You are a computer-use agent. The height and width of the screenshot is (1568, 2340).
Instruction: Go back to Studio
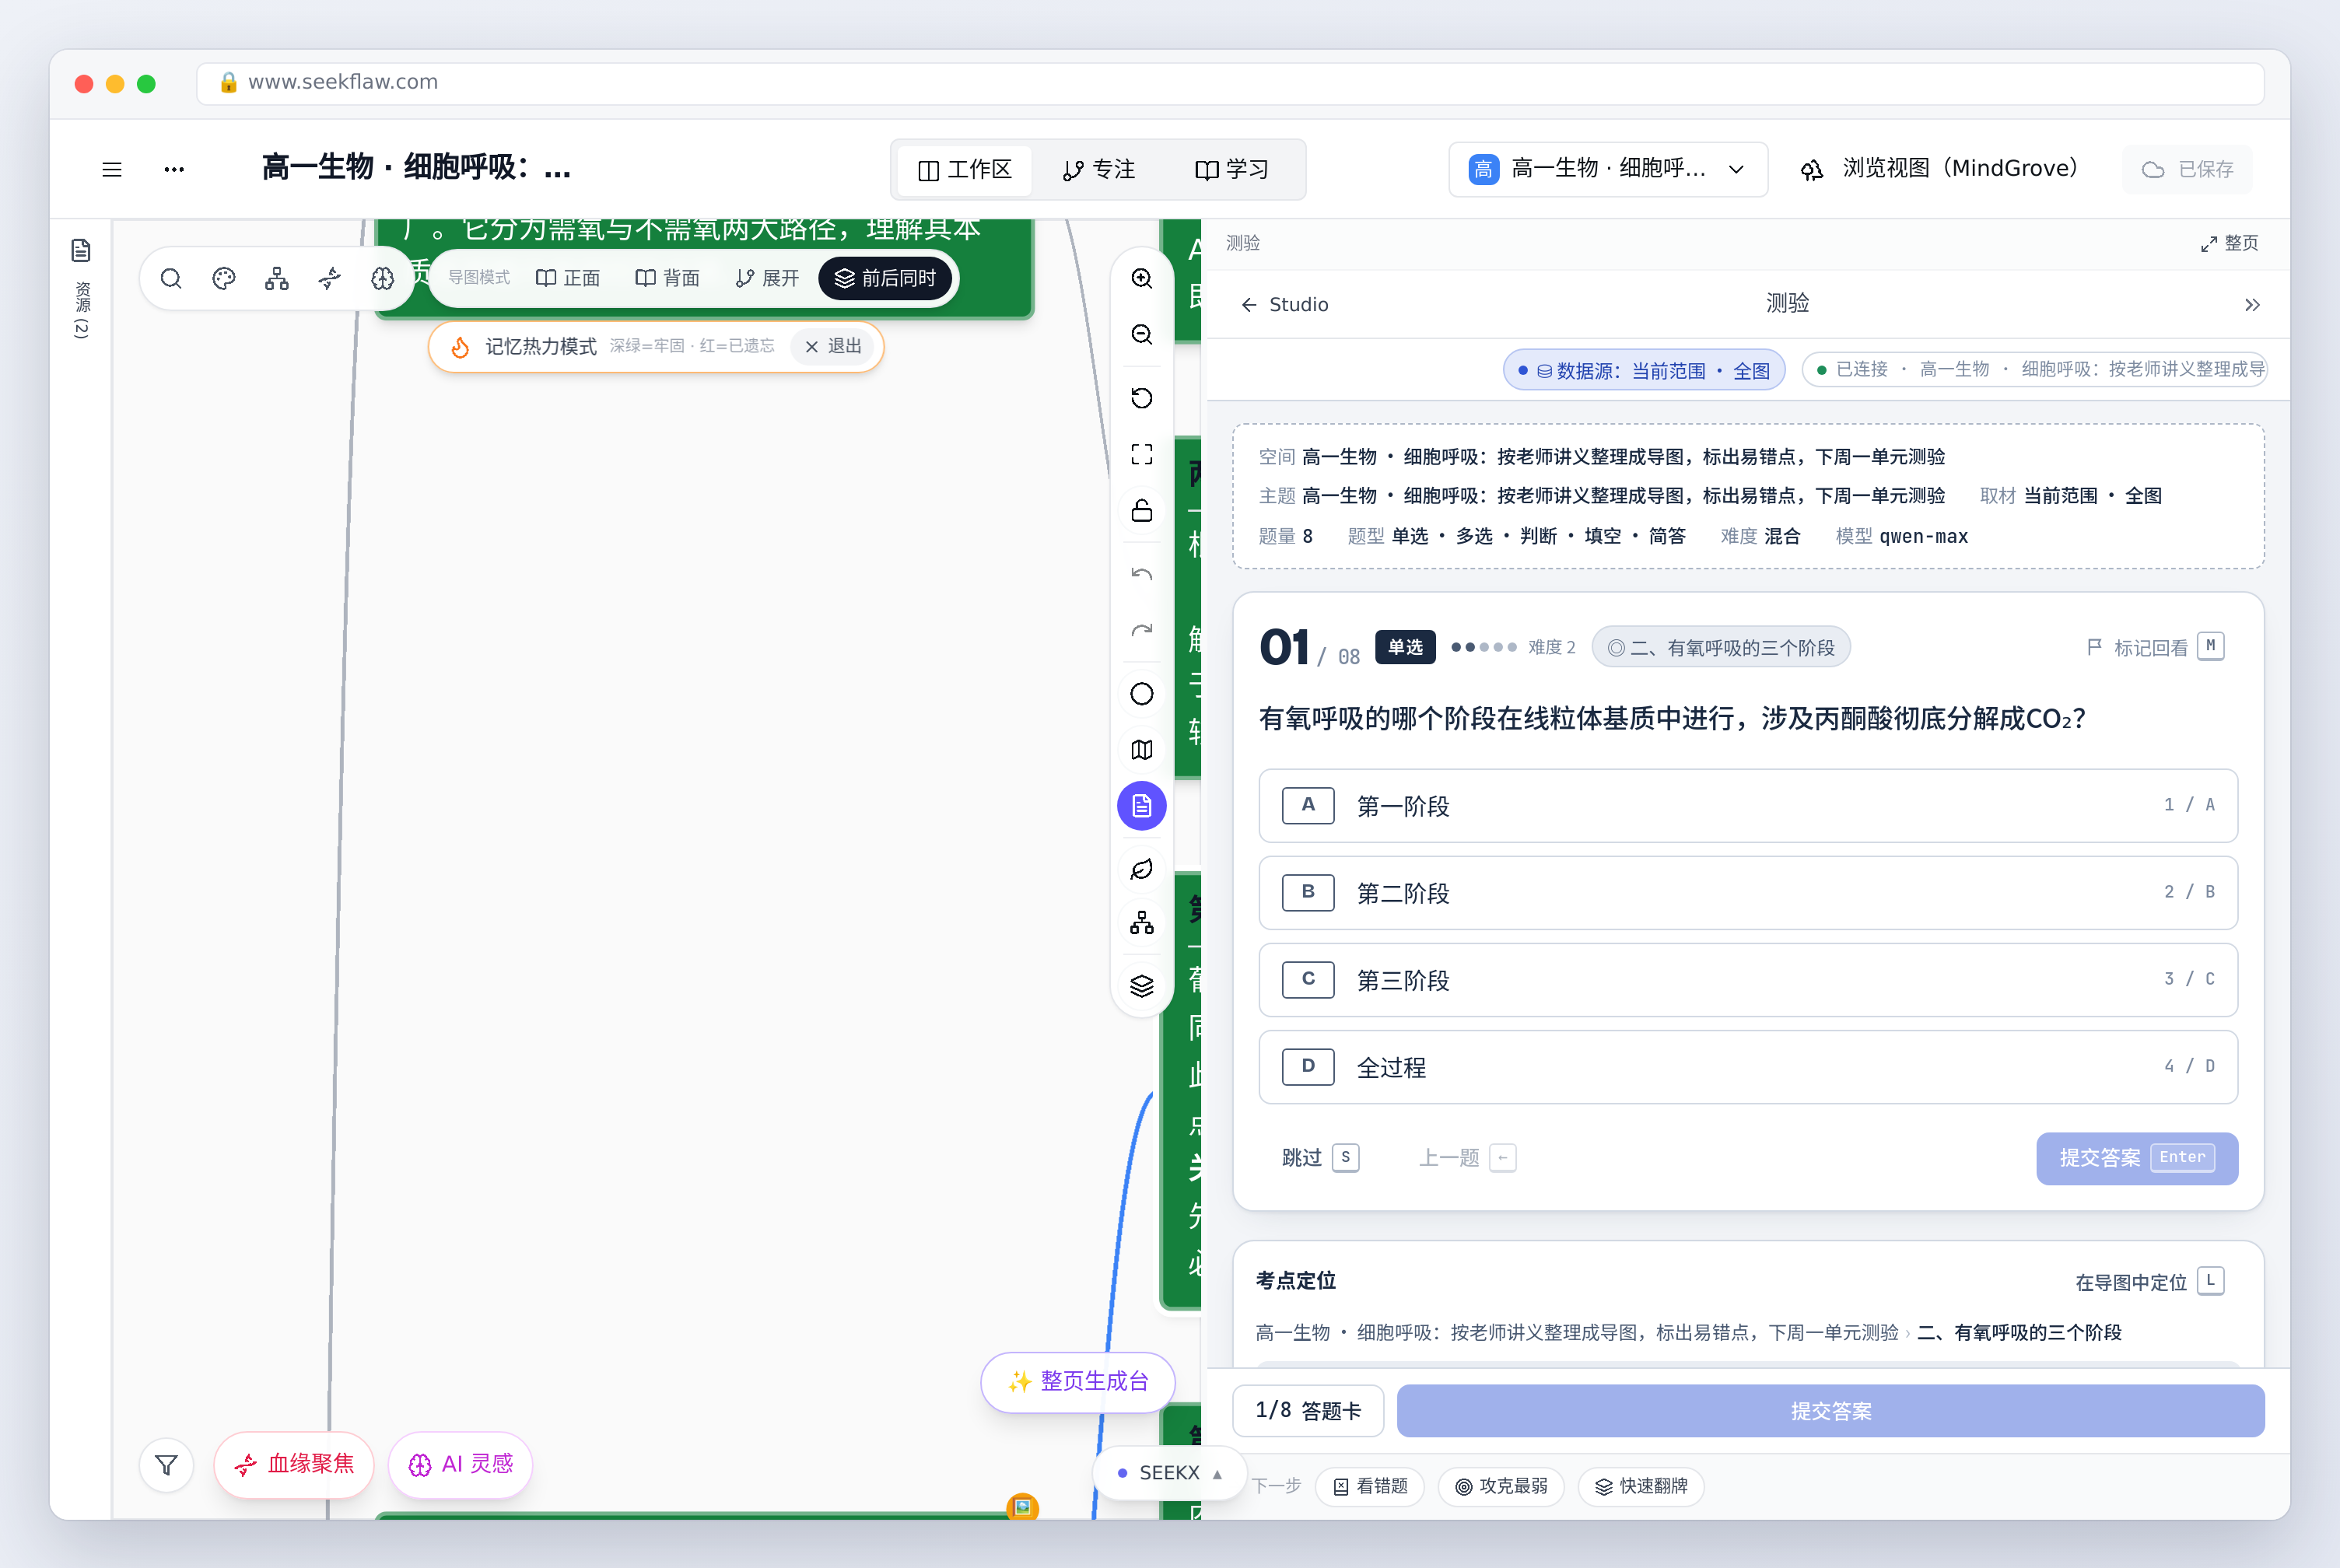pyautogui.click(x=1284, y=304)
